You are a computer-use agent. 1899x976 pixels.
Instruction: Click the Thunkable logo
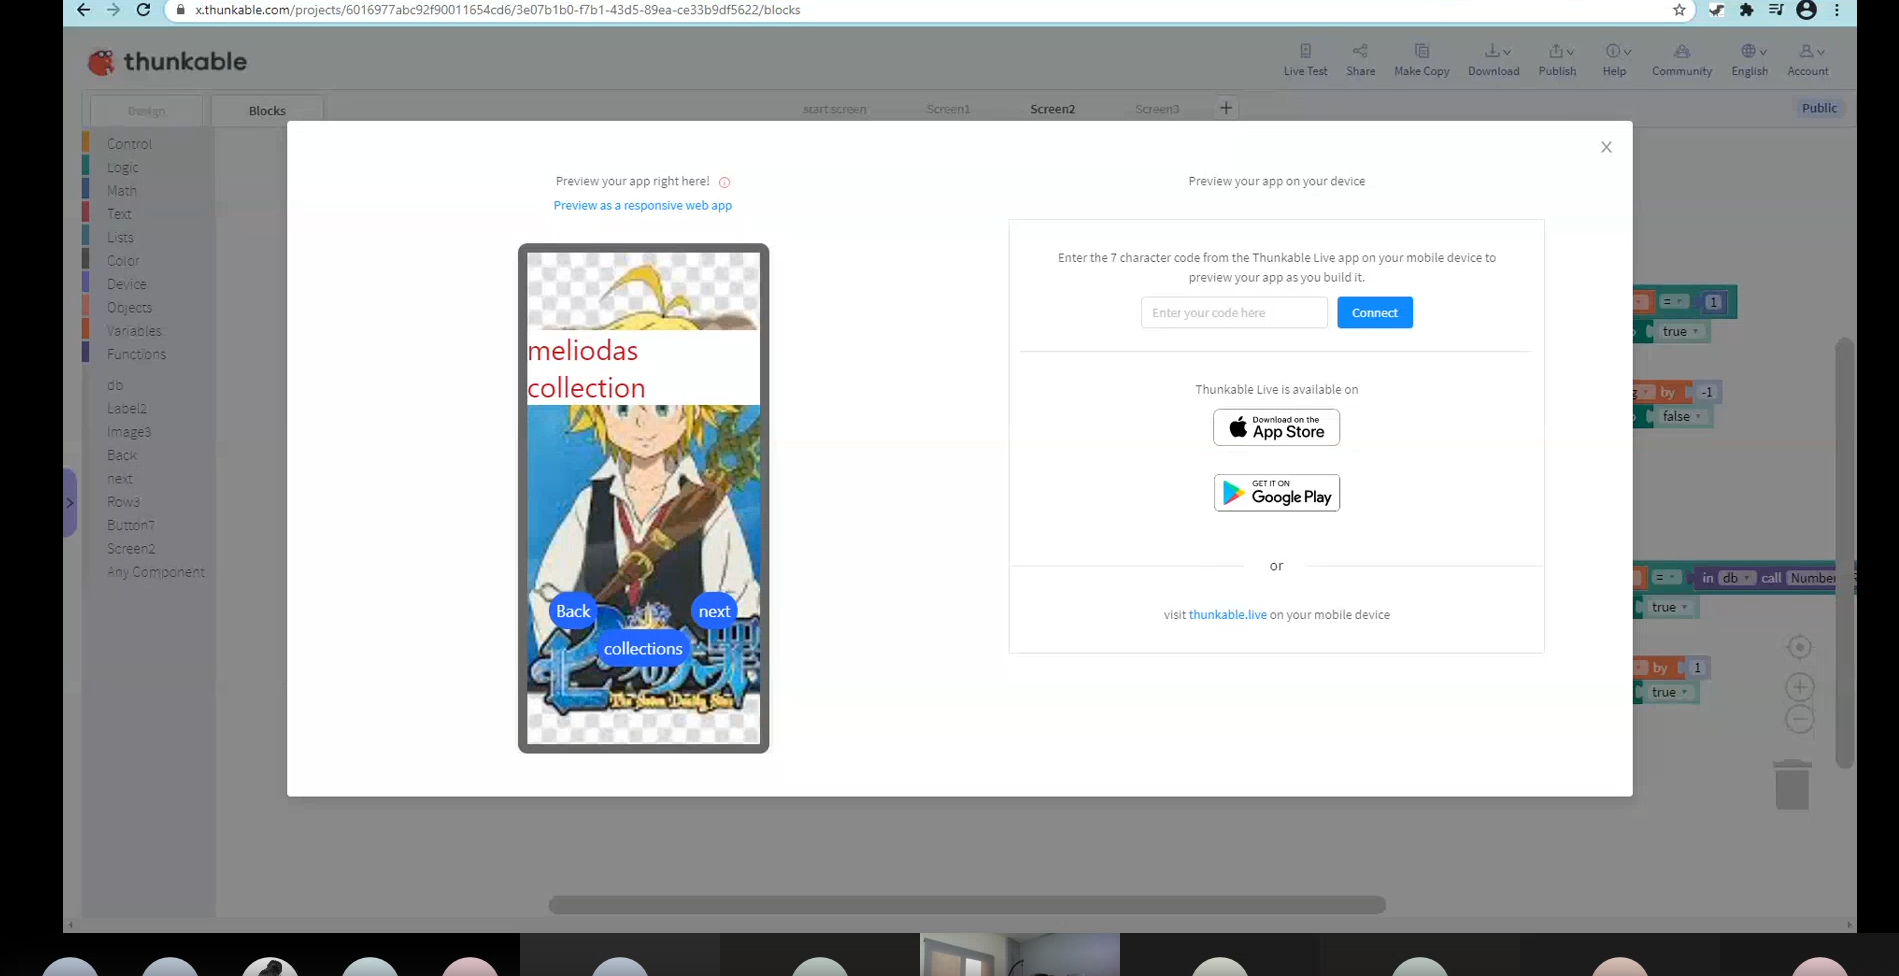tap(167, 62)
